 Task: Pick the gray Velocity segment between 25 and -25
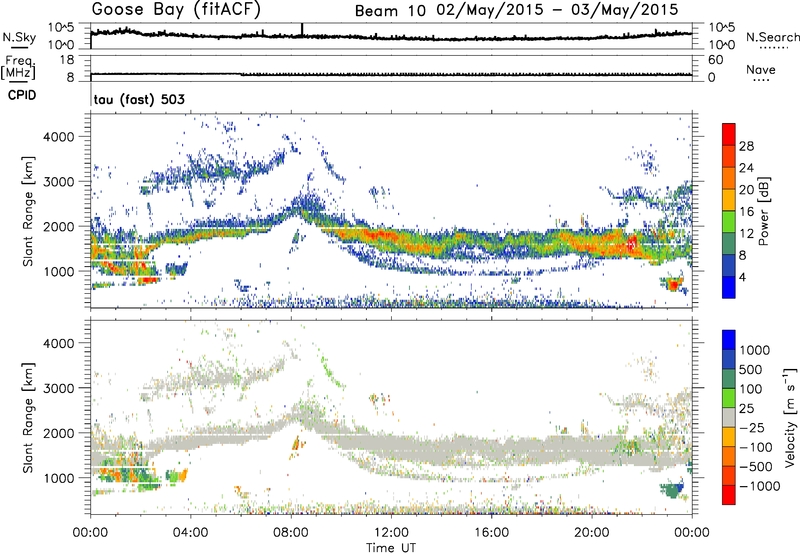tap(729, 417)
